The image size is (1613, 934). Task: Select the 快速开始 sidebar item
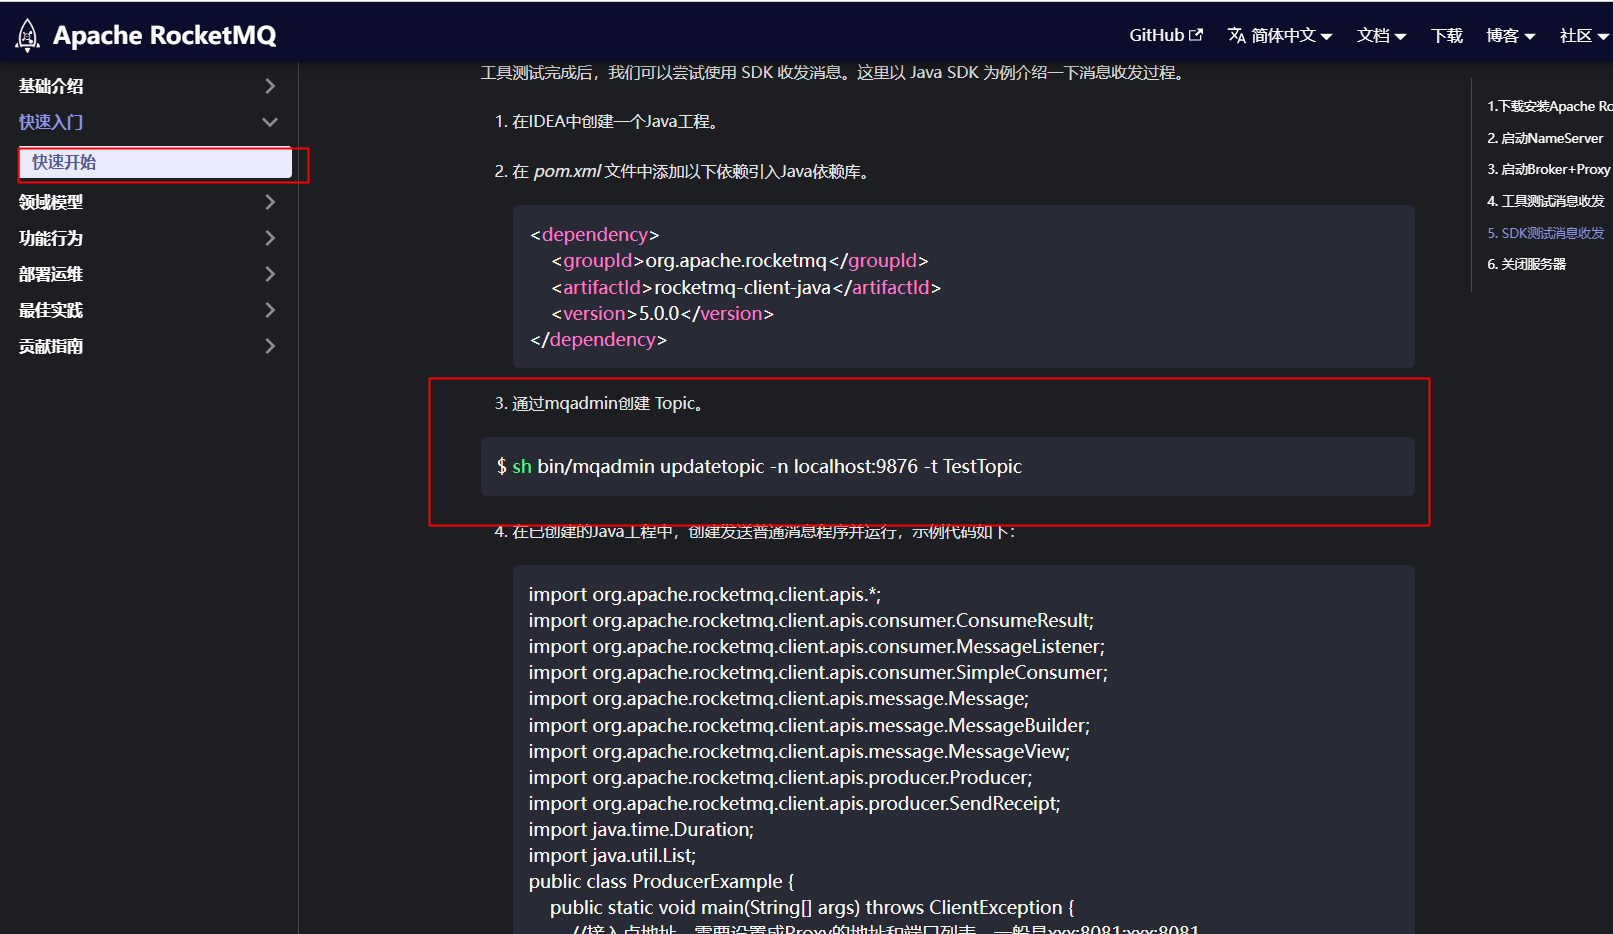pyautogui.click(x=155, y=162)
